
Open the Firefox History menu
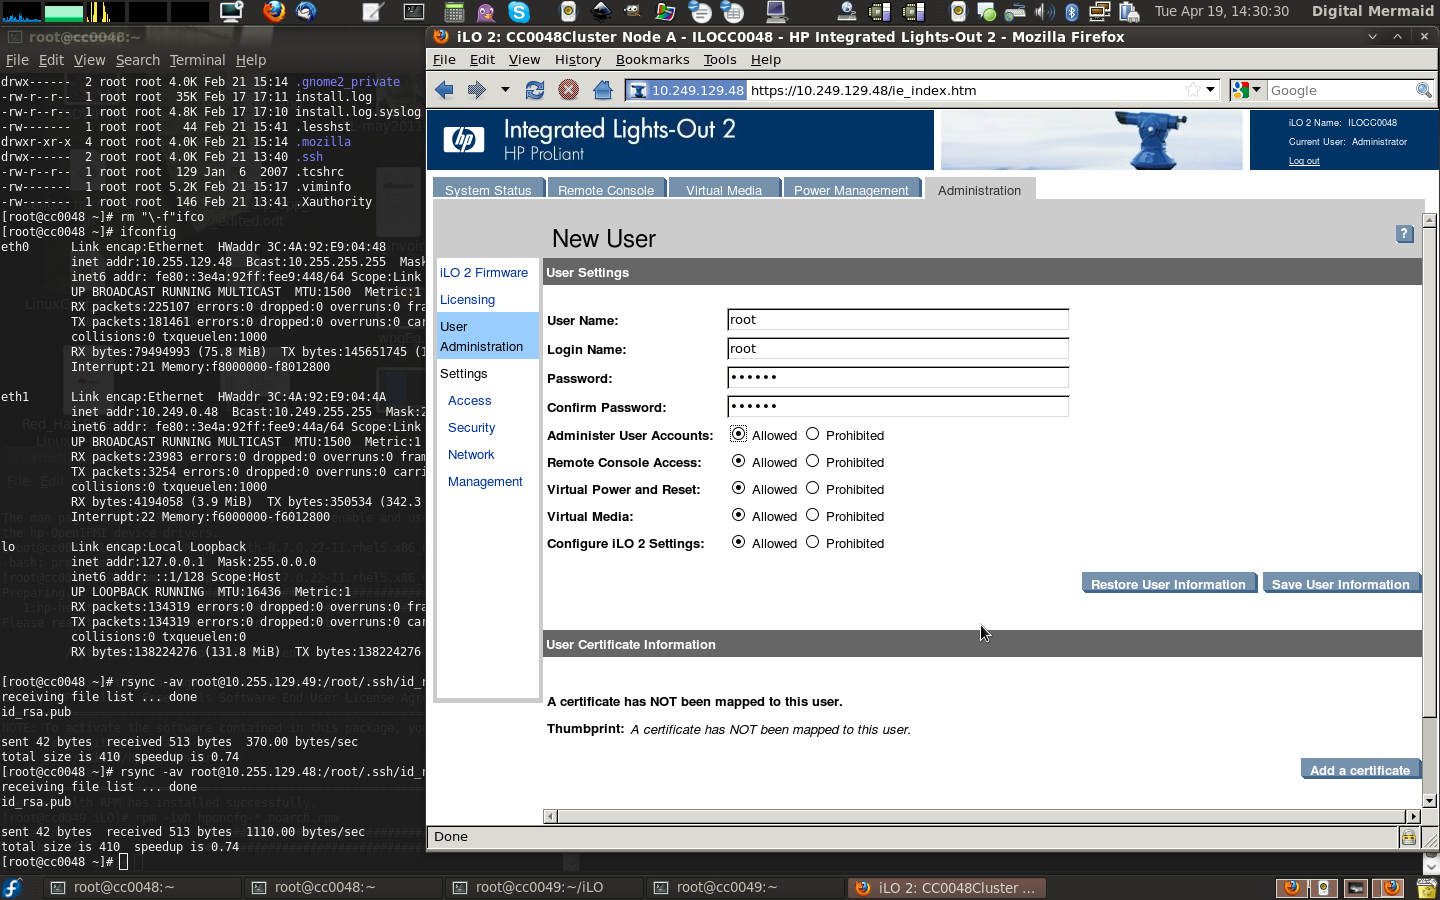click(x=578, y=60)
